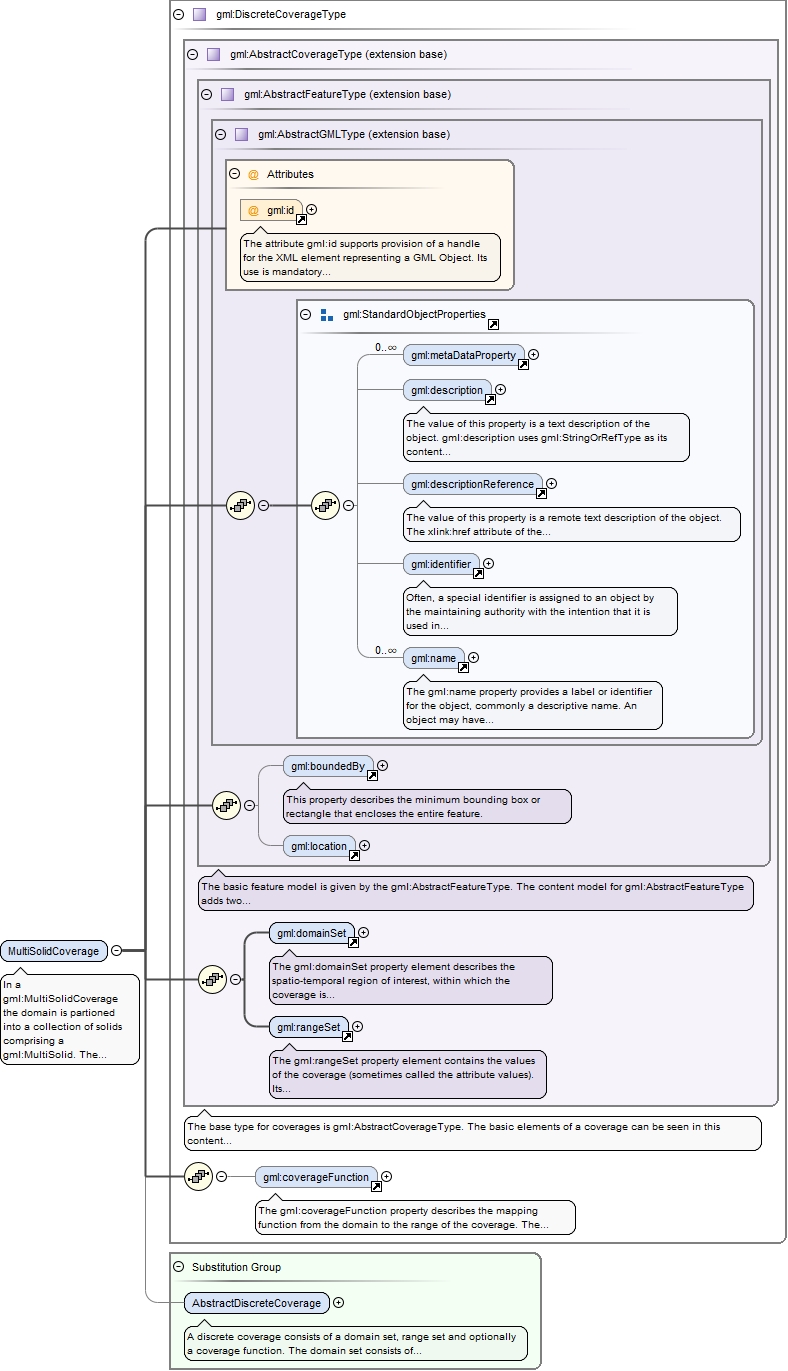Click gml:DiscreteCoverageType type icon
Screen dimensions: 788x1371
point(199,15)
